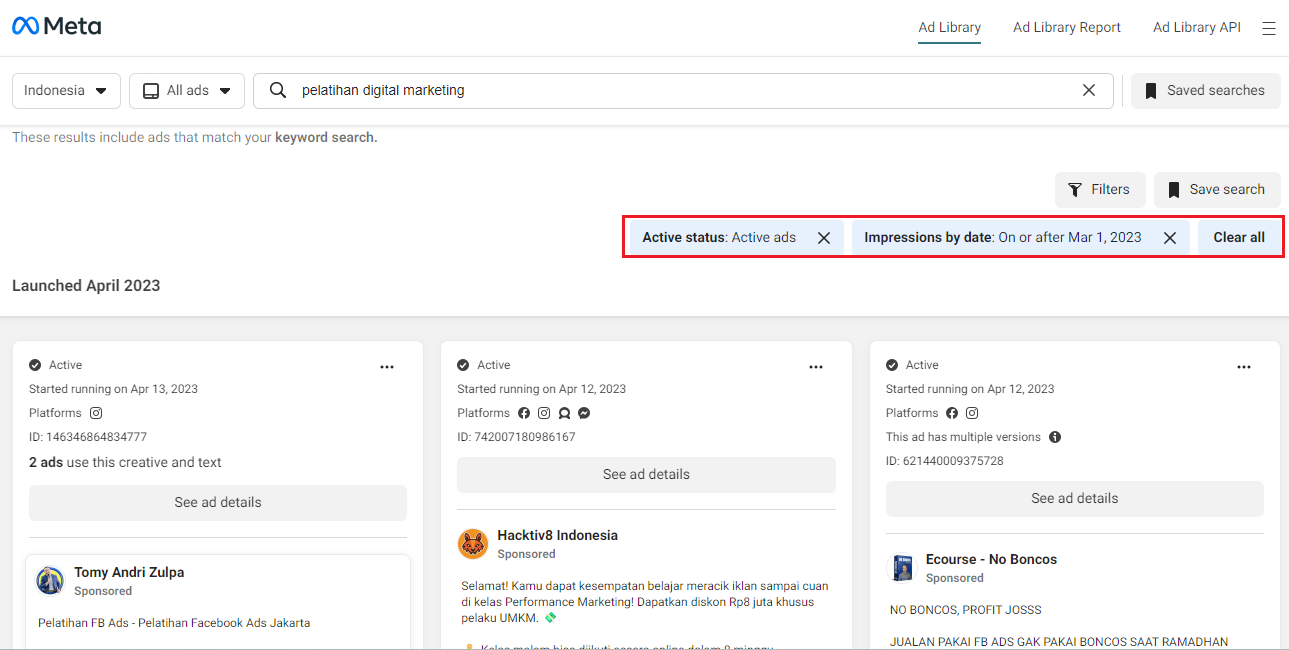This screenshot has height=650, width=1289.
Task: Click Hacktiv8 Indonesia profile avatar
Action: [473, 544]
